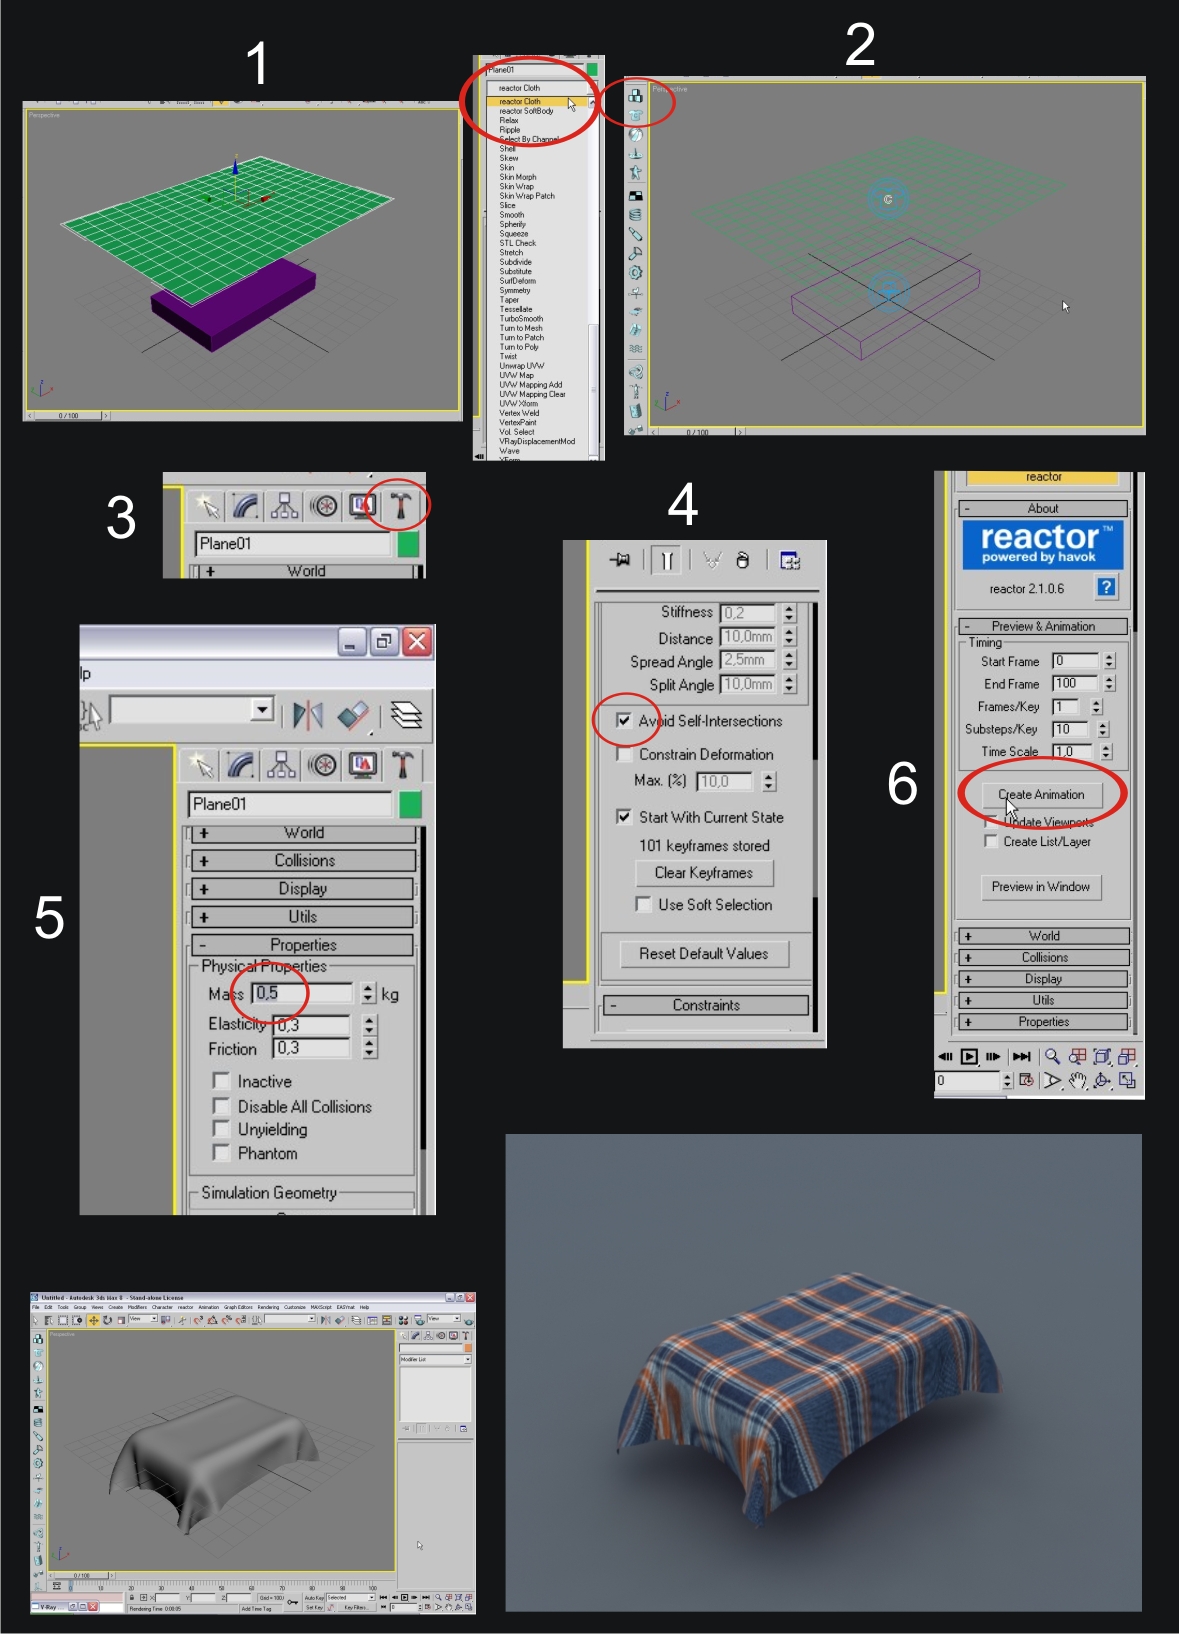
Task: Choose TurboSmooth in modifier list
Action: [x=521, y=318]
